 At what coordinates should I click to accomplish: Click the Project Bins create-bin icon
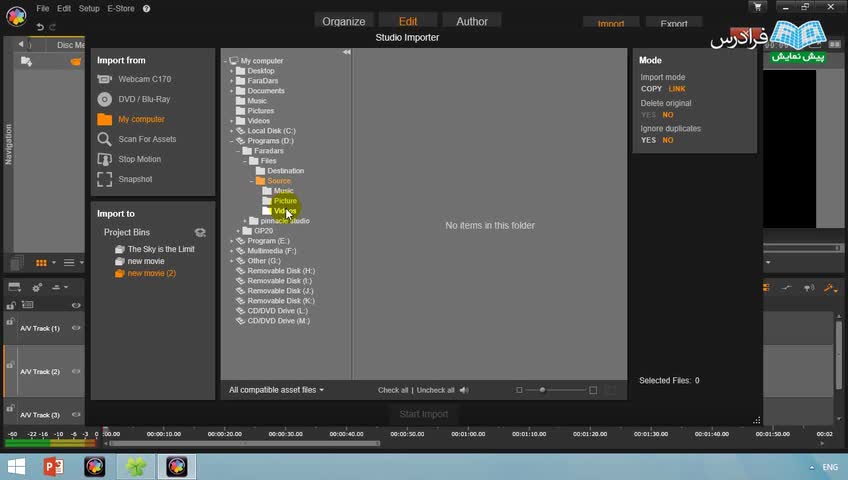200,232
